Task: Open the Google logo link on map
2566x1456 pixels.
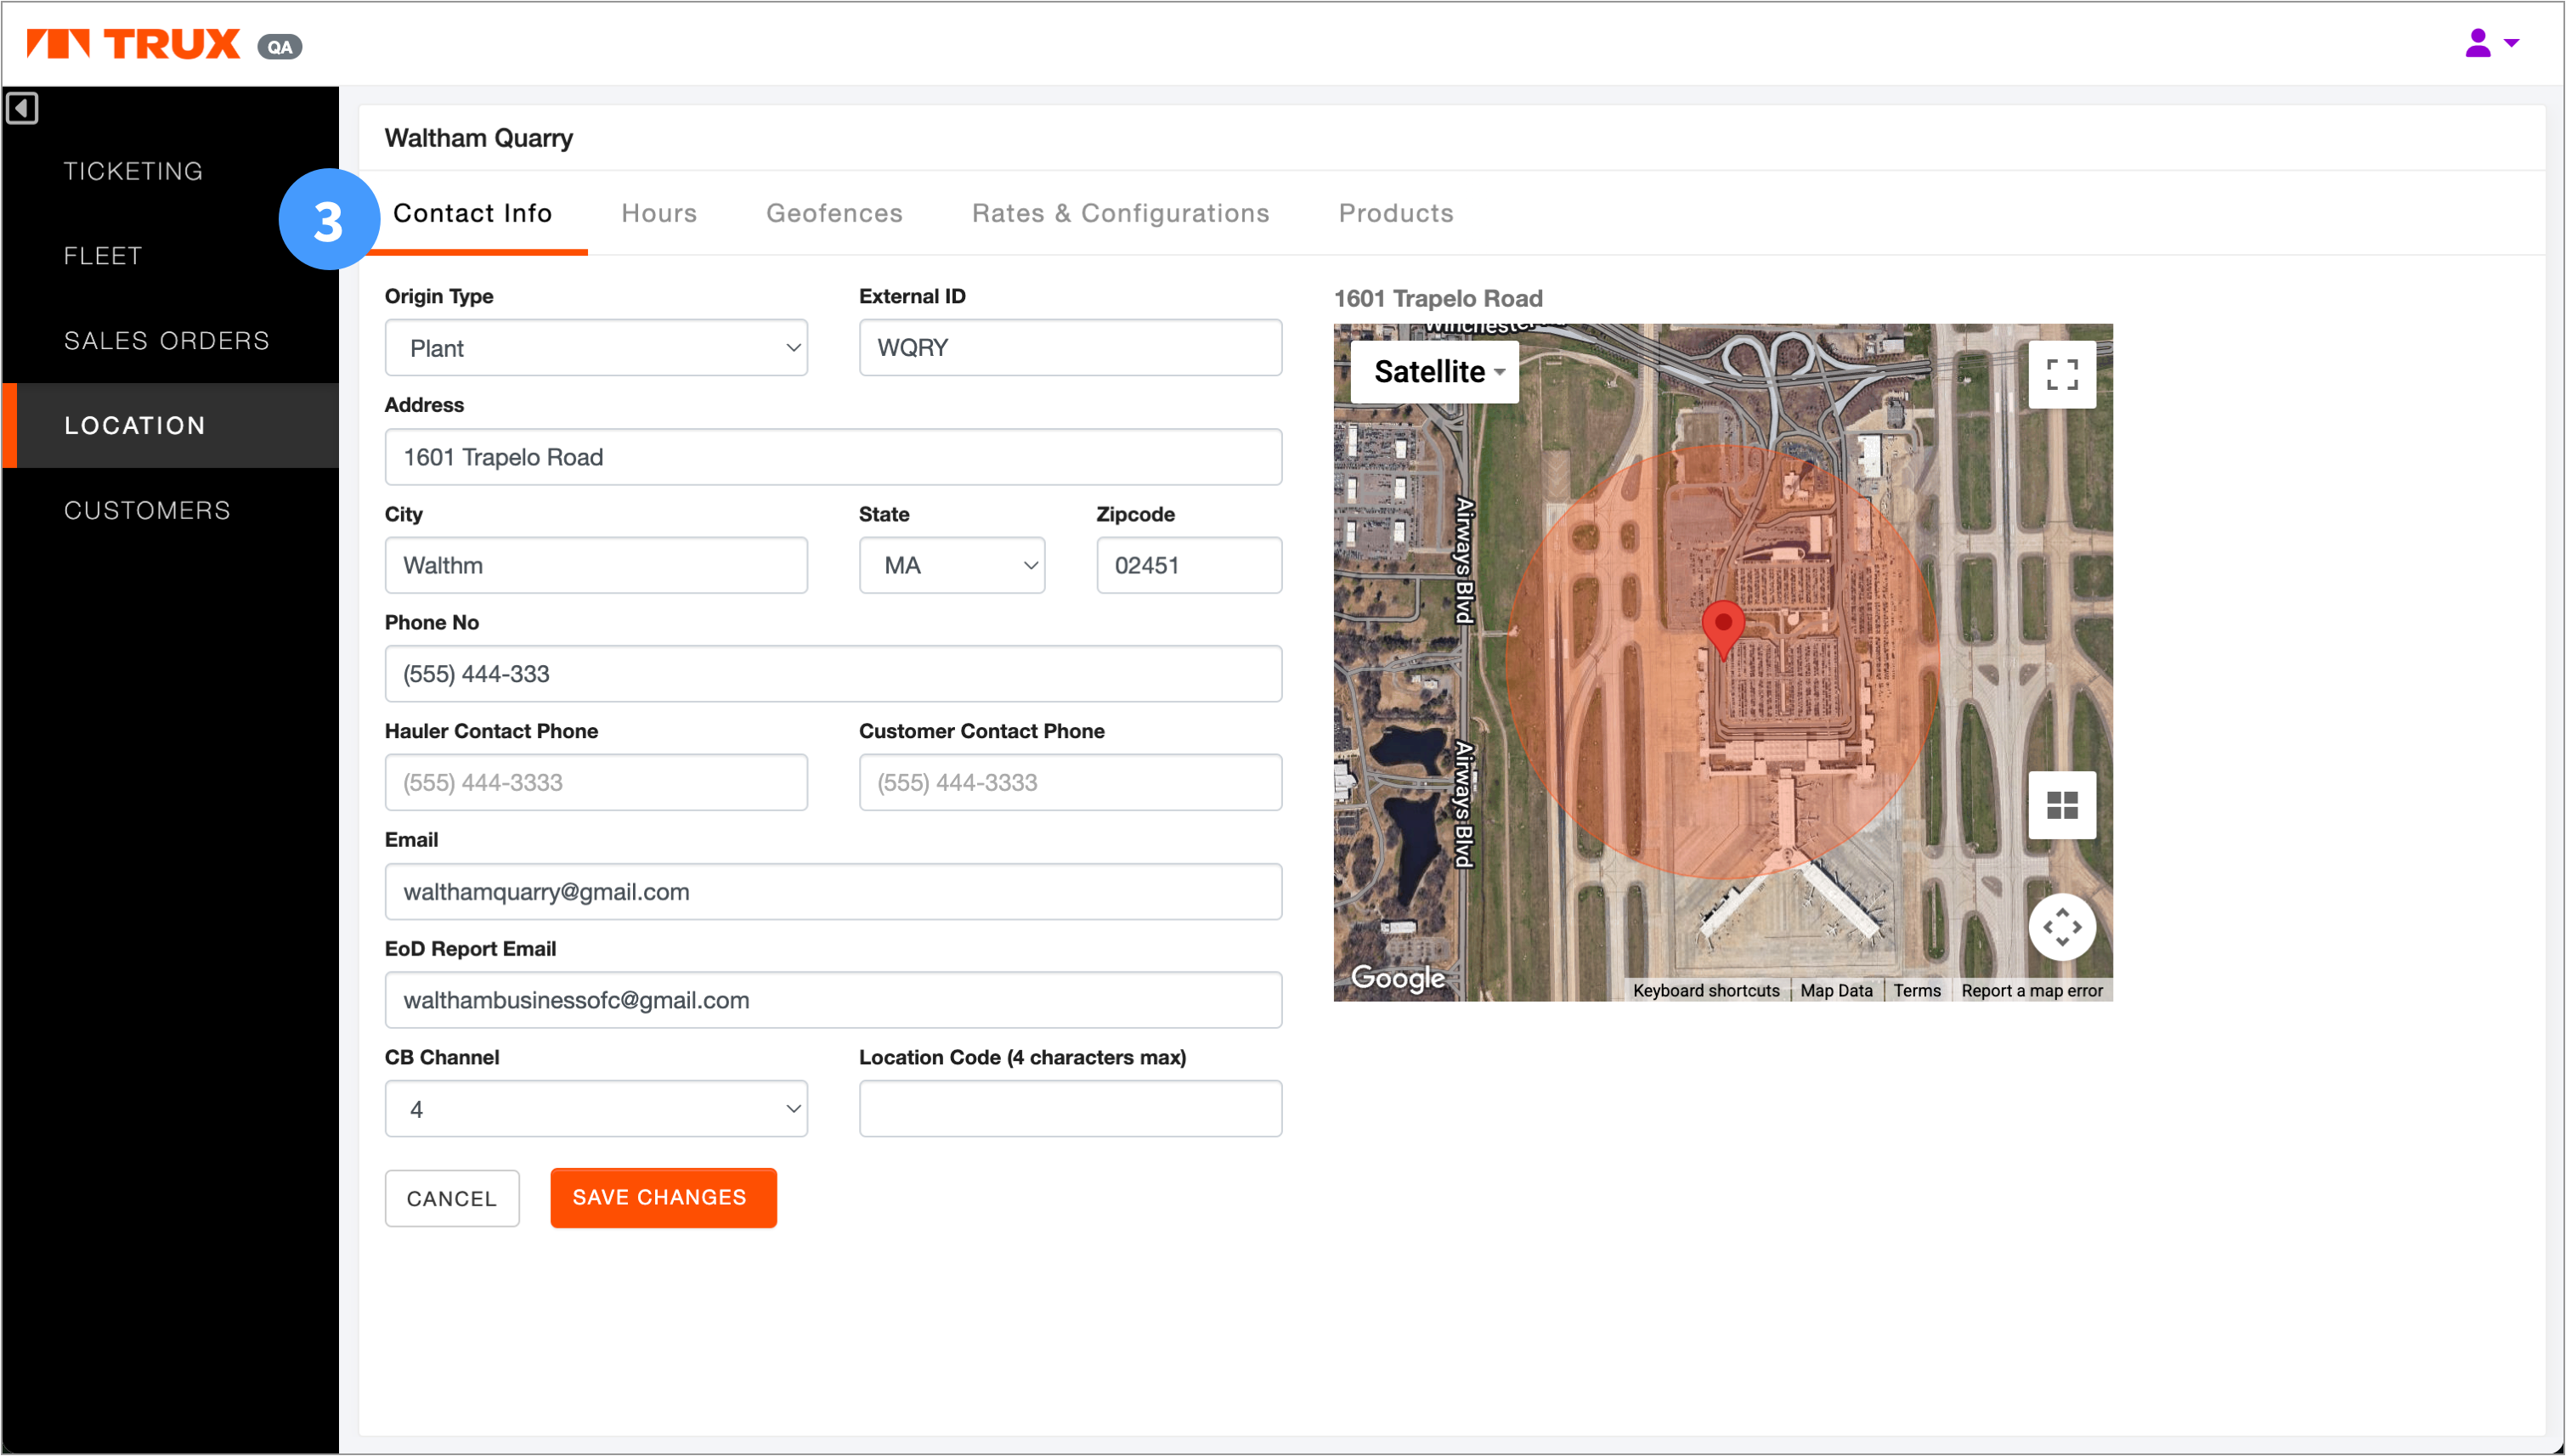Action: point(1397,977)
